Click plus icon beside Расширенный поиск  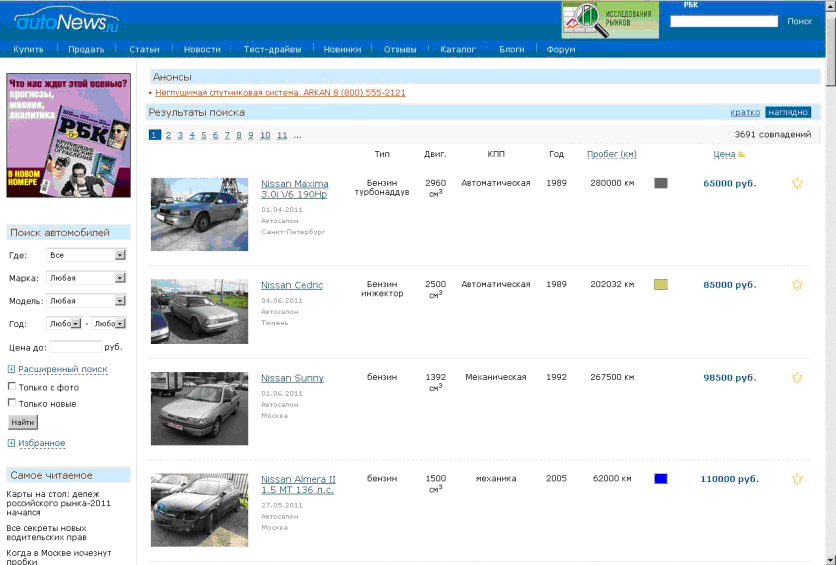pyautogui.click(x=11, y=369)
